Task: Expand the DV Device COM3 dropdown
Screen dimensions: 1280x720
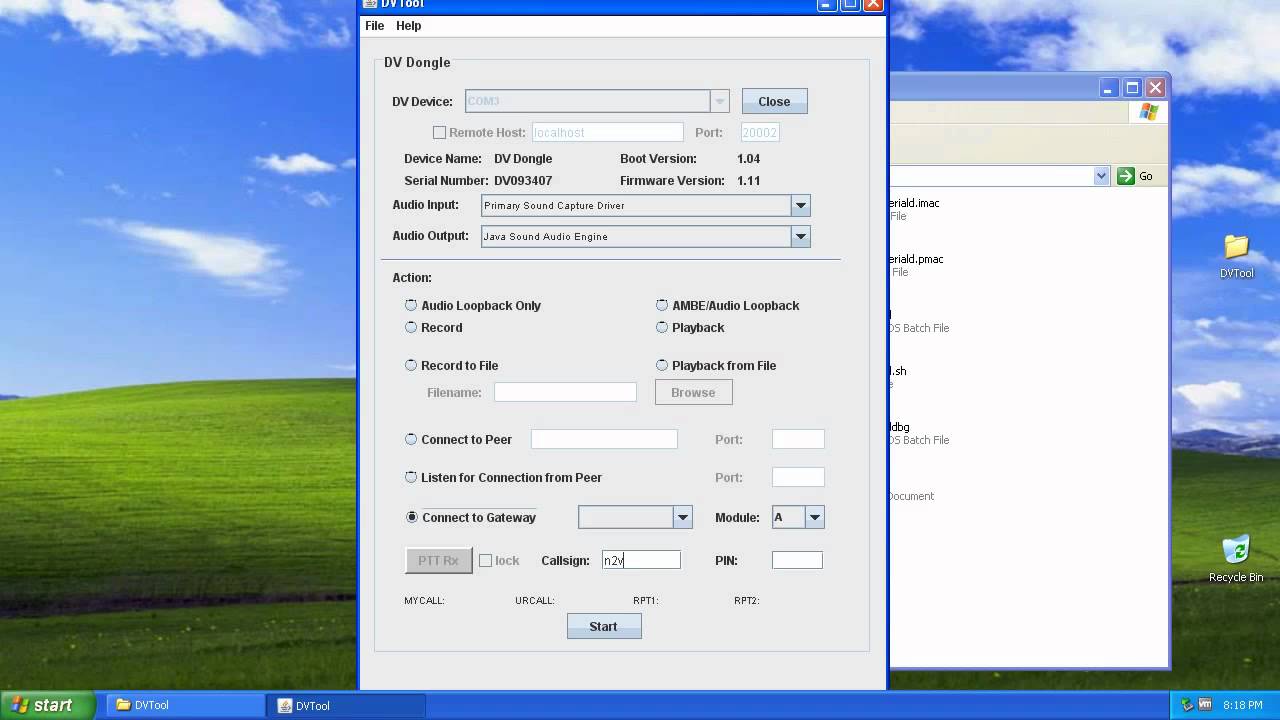Action: (x=719, y=101)
